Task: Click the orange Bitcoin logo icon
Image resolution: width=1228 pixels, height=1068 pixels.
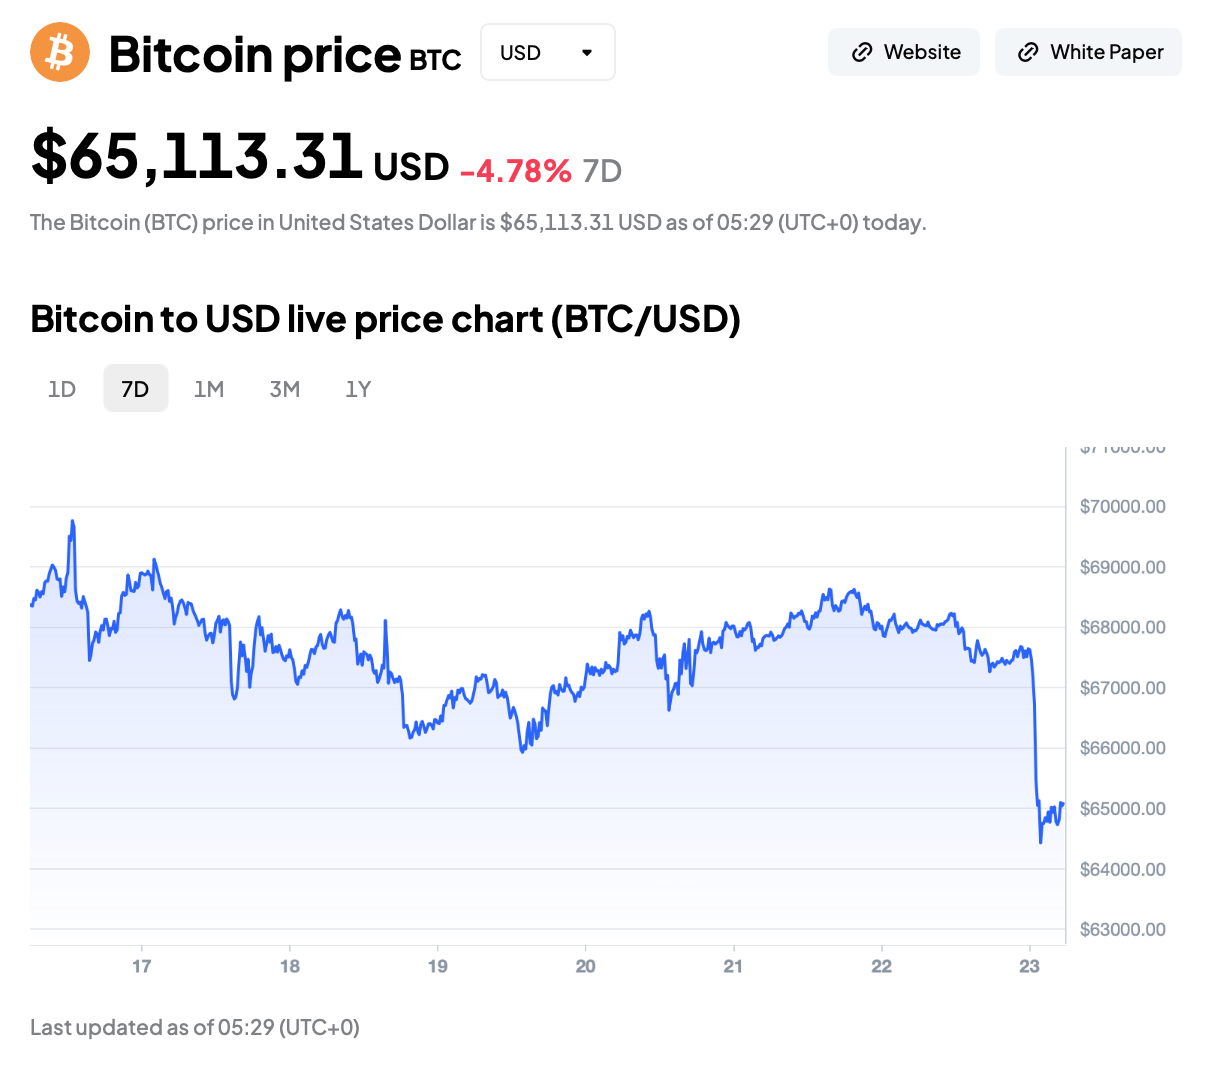Action: tap(60, 52)
